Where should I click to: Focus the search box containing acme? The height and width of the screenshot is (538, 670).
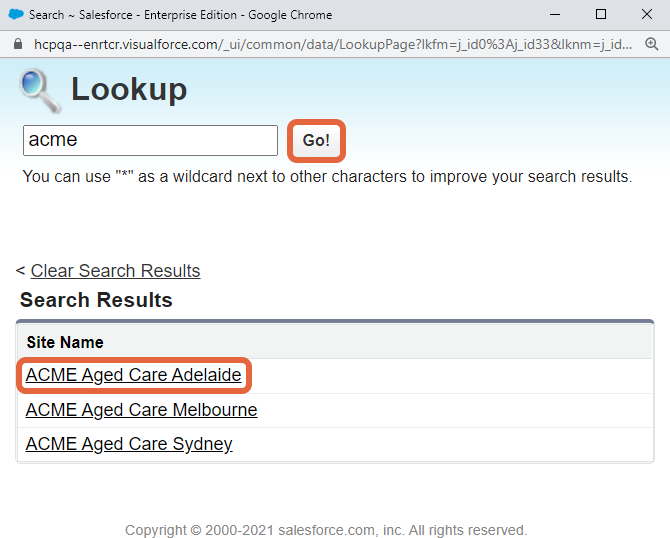coord(150,140)
